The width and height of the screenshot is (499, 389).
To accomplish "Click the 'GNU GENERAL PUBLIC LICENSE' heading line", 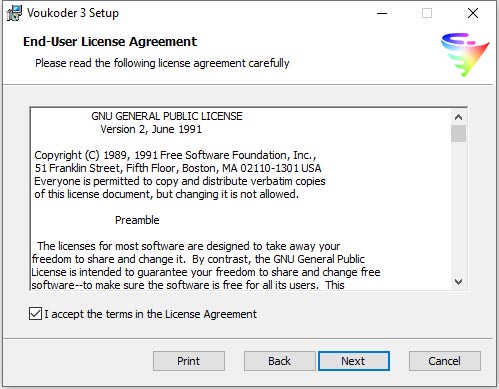I will point(167,116).
